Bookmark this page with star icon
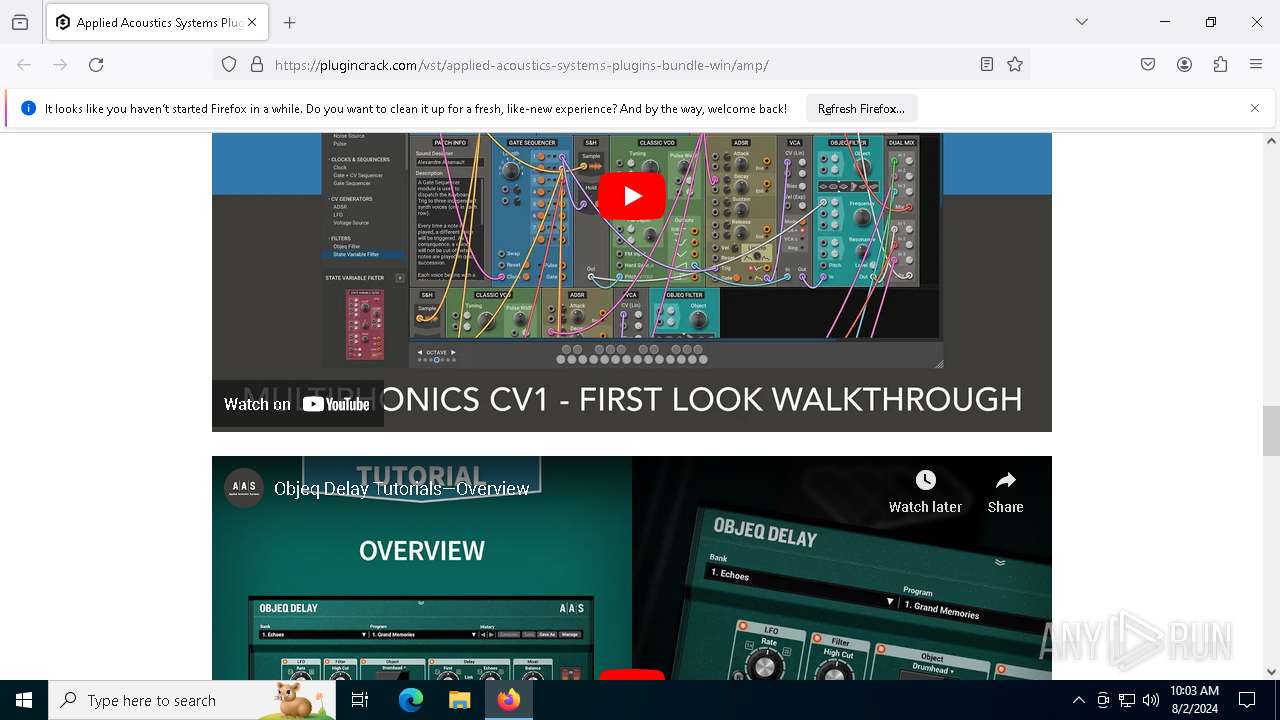 point(1015,65)
